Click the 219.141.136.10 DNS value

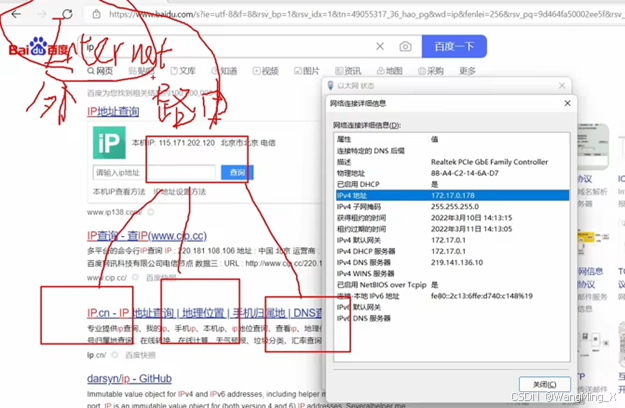457,263
